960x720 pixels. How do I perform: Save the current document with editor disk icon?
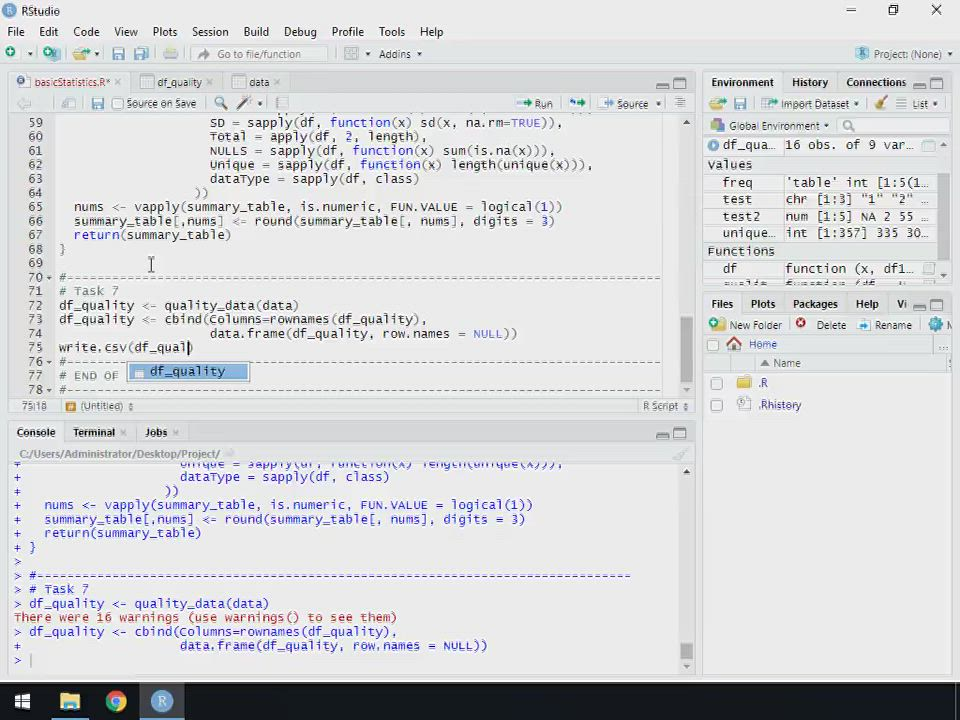click(97, 103)
